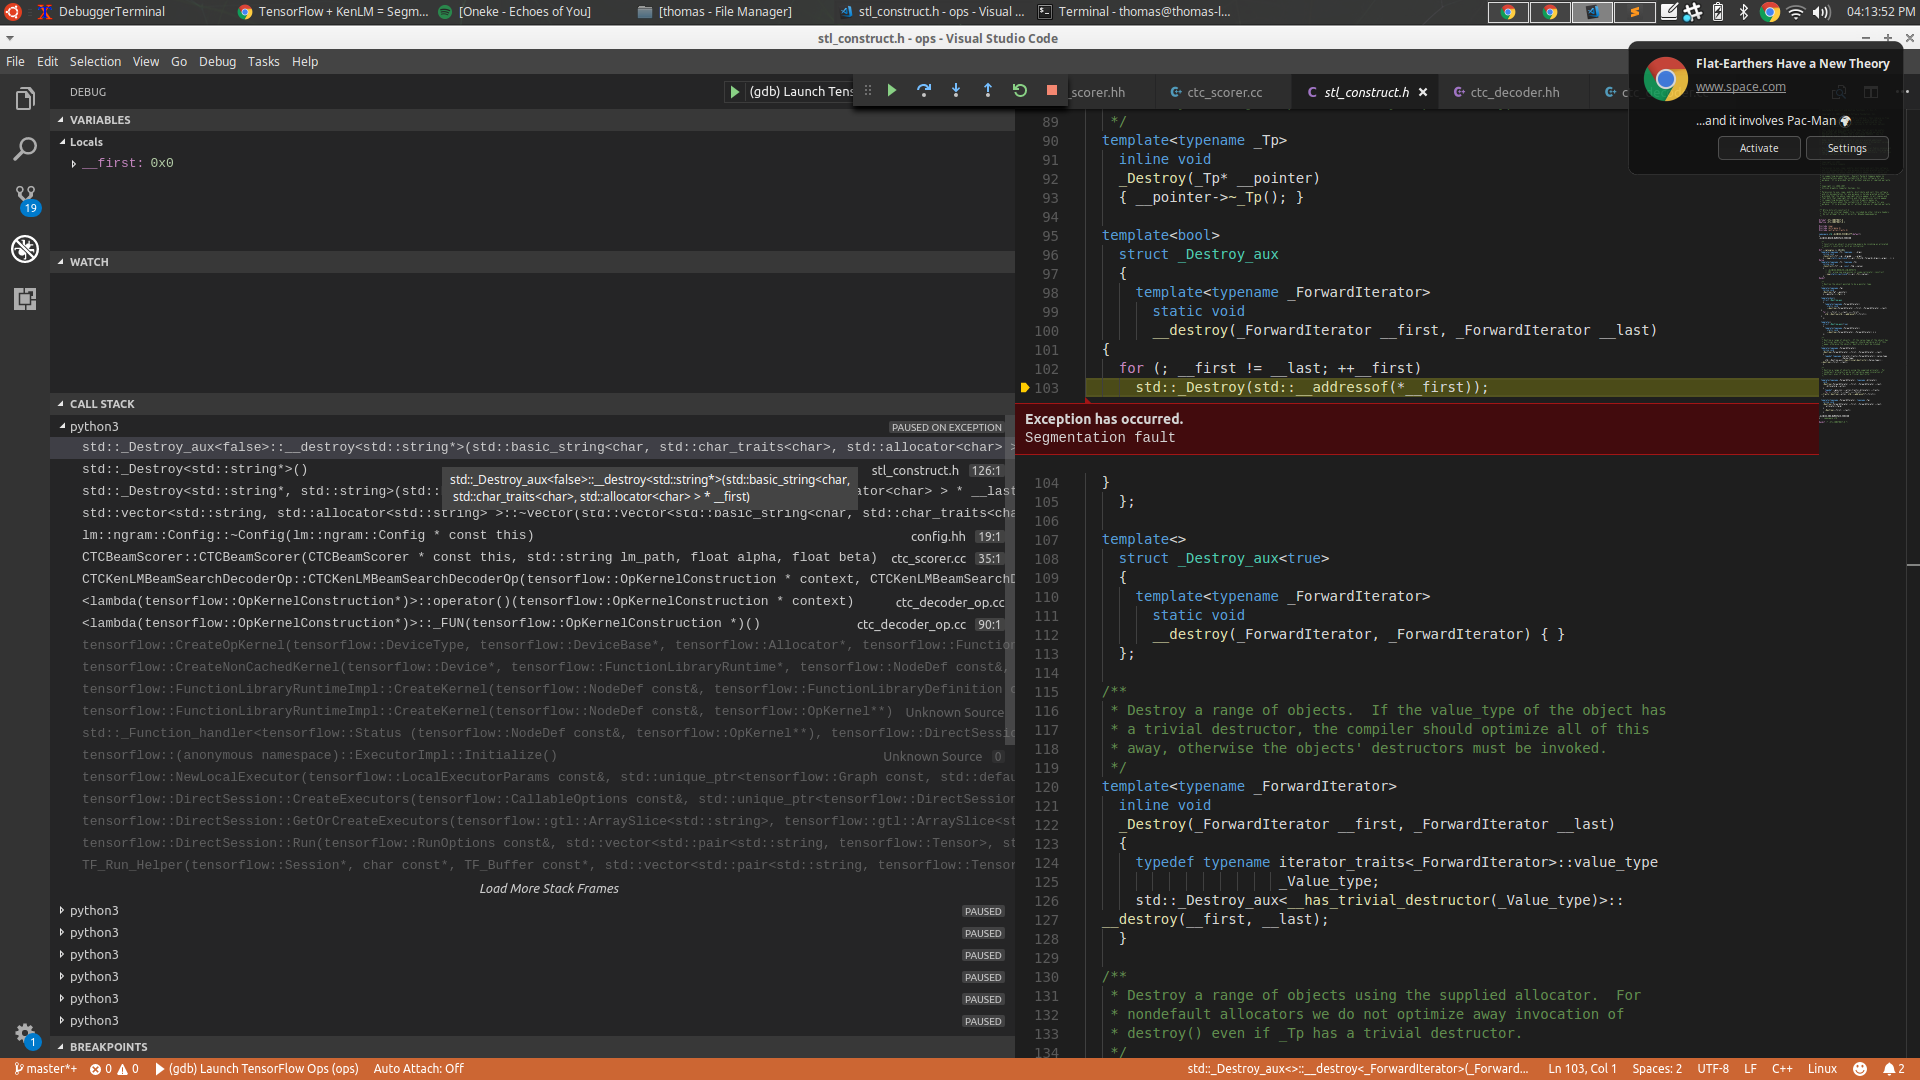This screenshot has width=1920, height=1080.
Task: Open the Debug menu
Action: [x=217, y=62]
